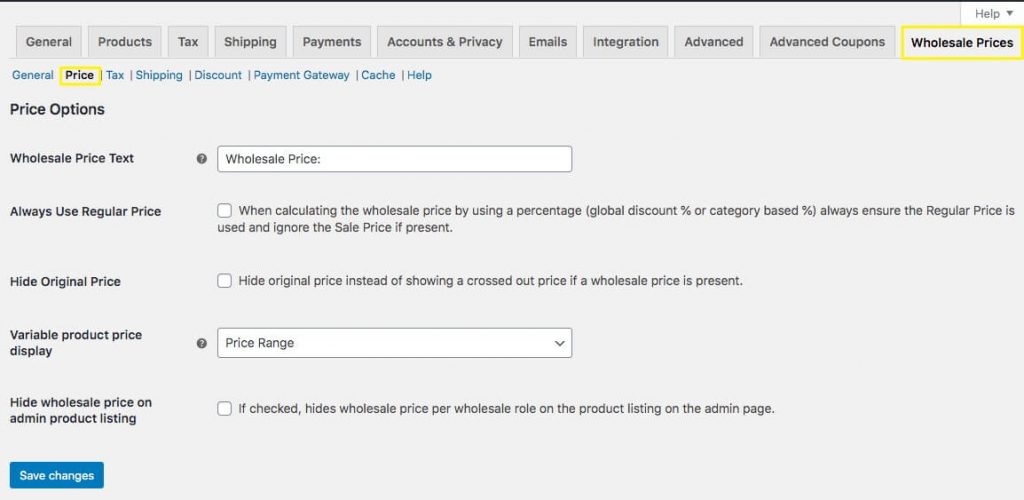Enable the Always Use Regular Price checkbox
Image resolution: width=1024 pixels, height=500 pixels.
[225, 211]
